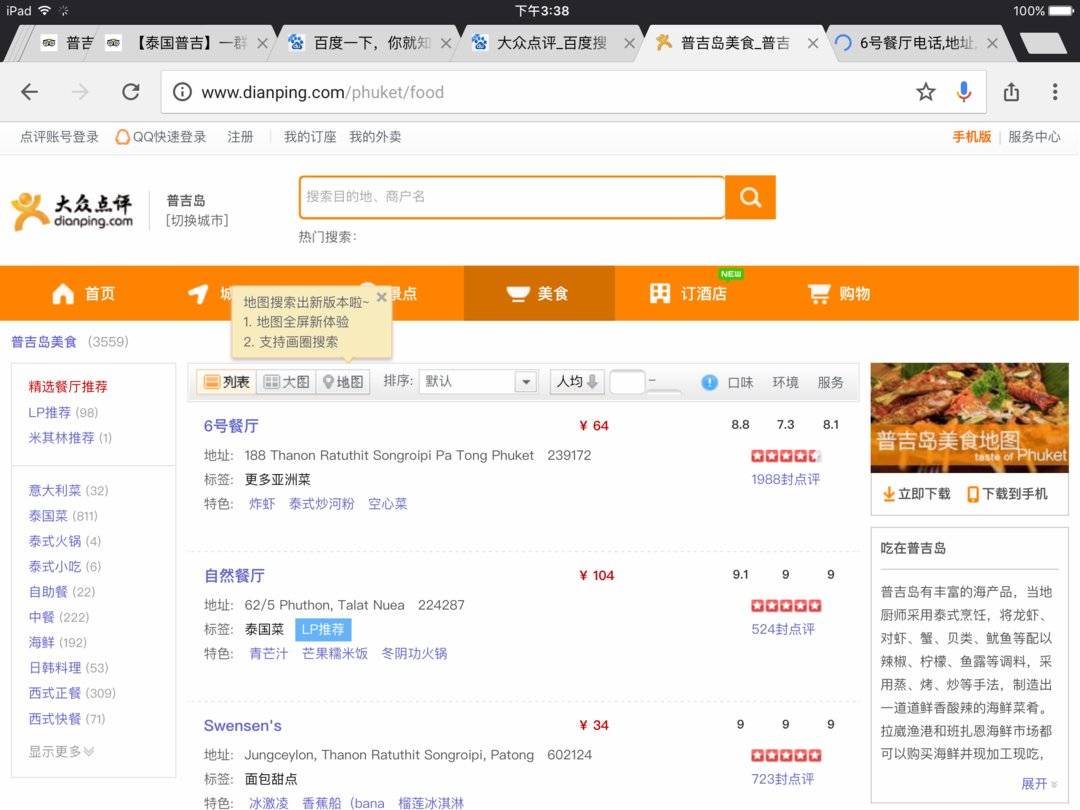Tap the site info icon in address bar

pyautogui.click(x=182, y=92)
